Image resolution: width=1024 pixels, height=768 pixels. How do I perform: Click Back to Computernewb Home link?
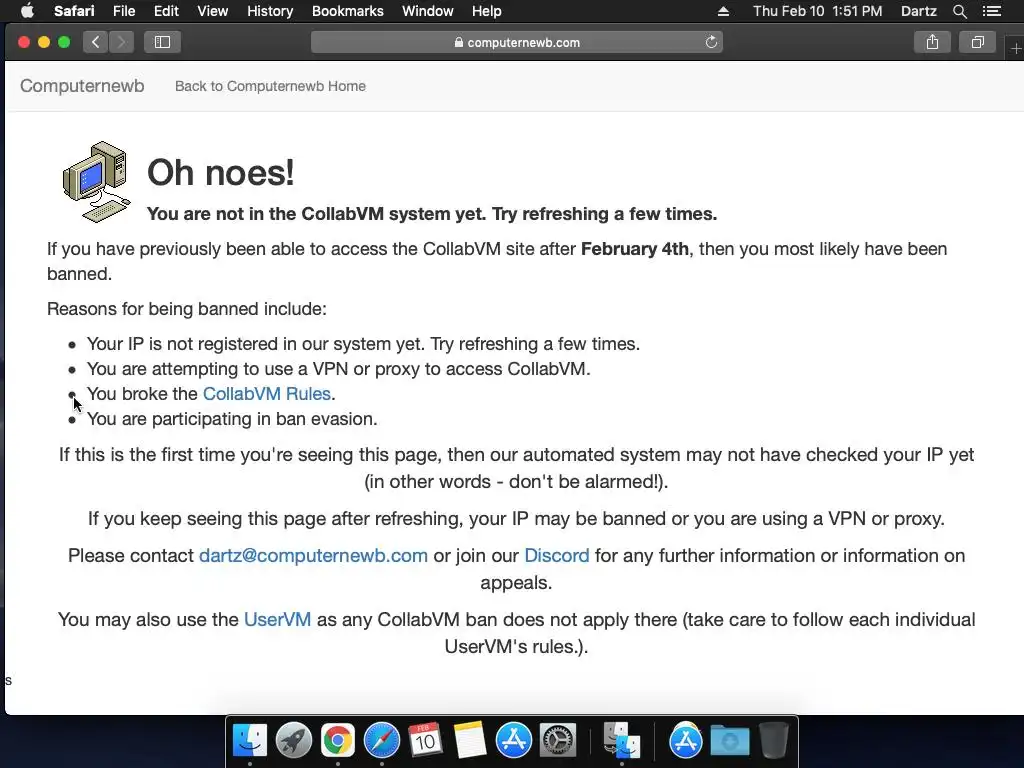click(x=270, y=86)
